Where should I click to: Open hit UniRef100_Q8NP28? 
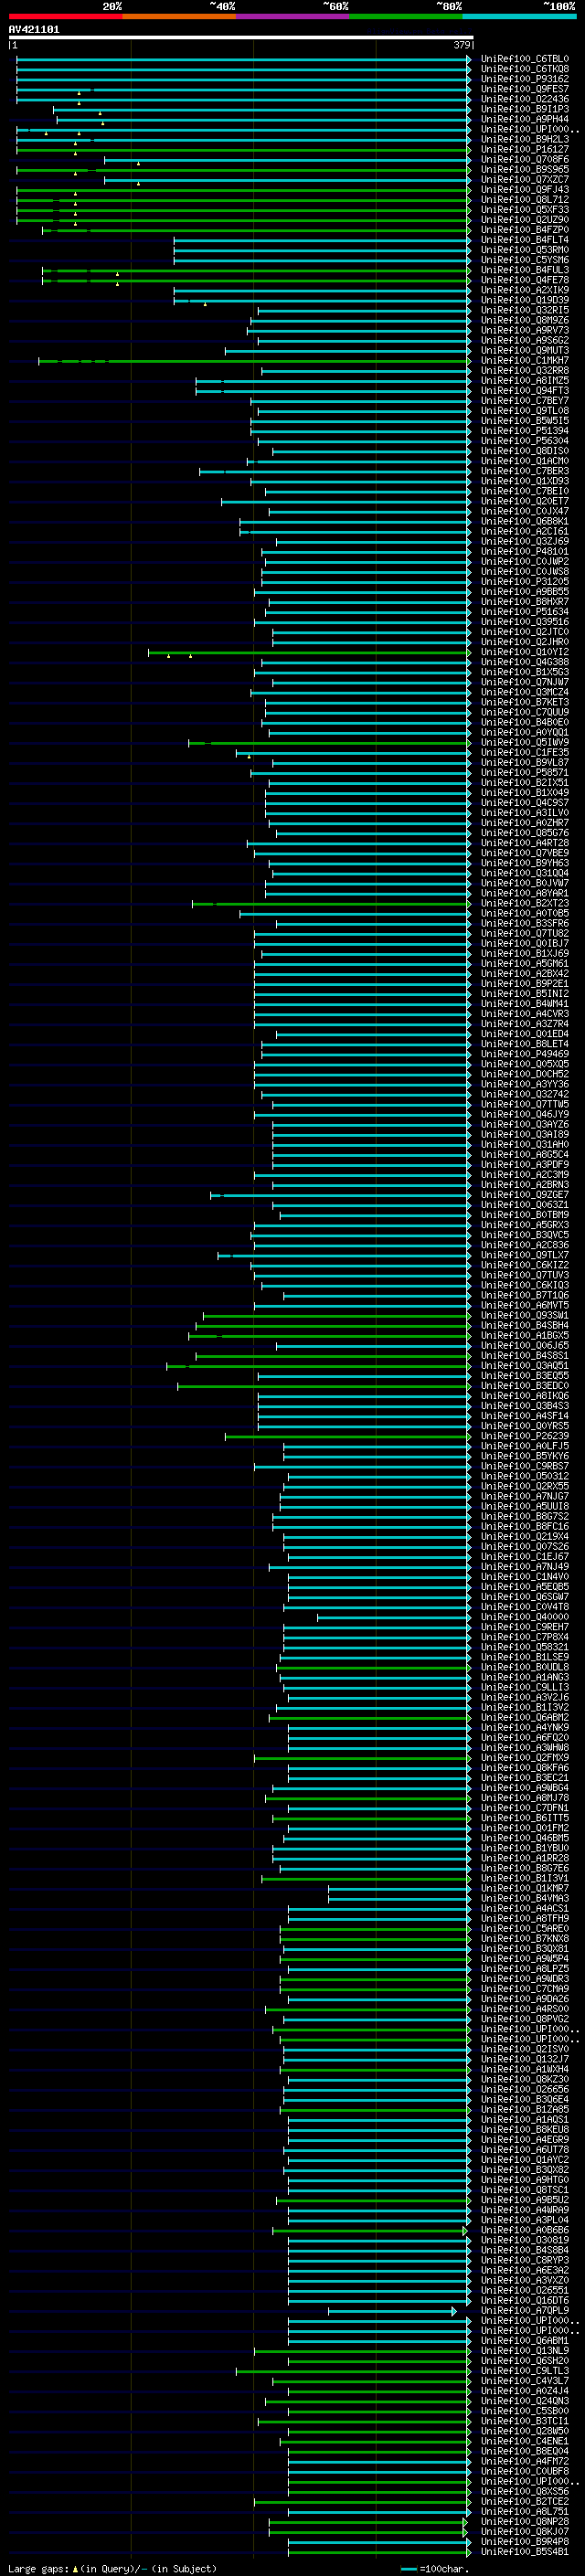(525, 2521)
